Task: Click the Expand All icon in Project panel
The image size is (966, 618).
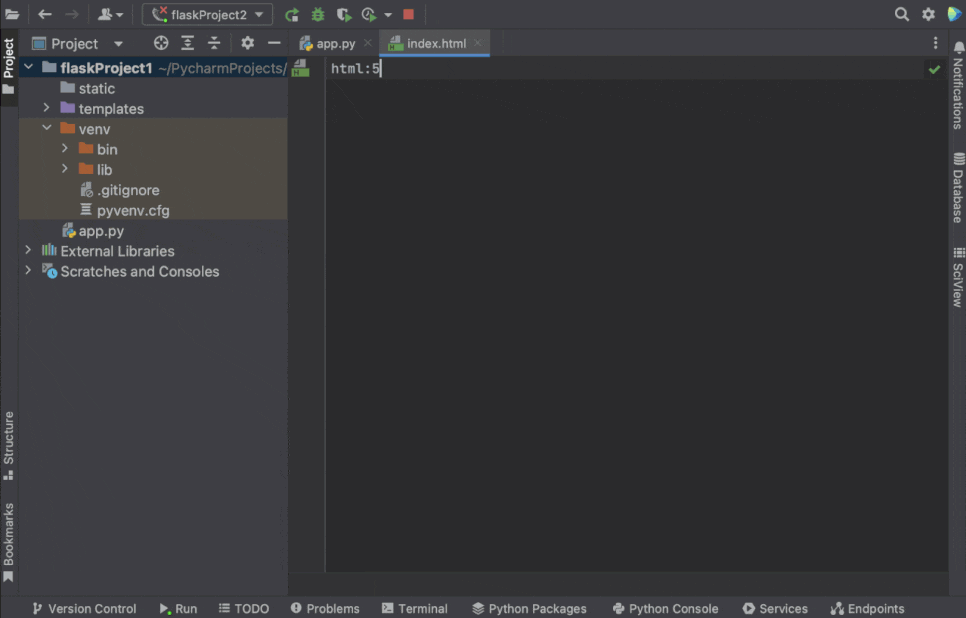Action: click(x=187, y=43)
